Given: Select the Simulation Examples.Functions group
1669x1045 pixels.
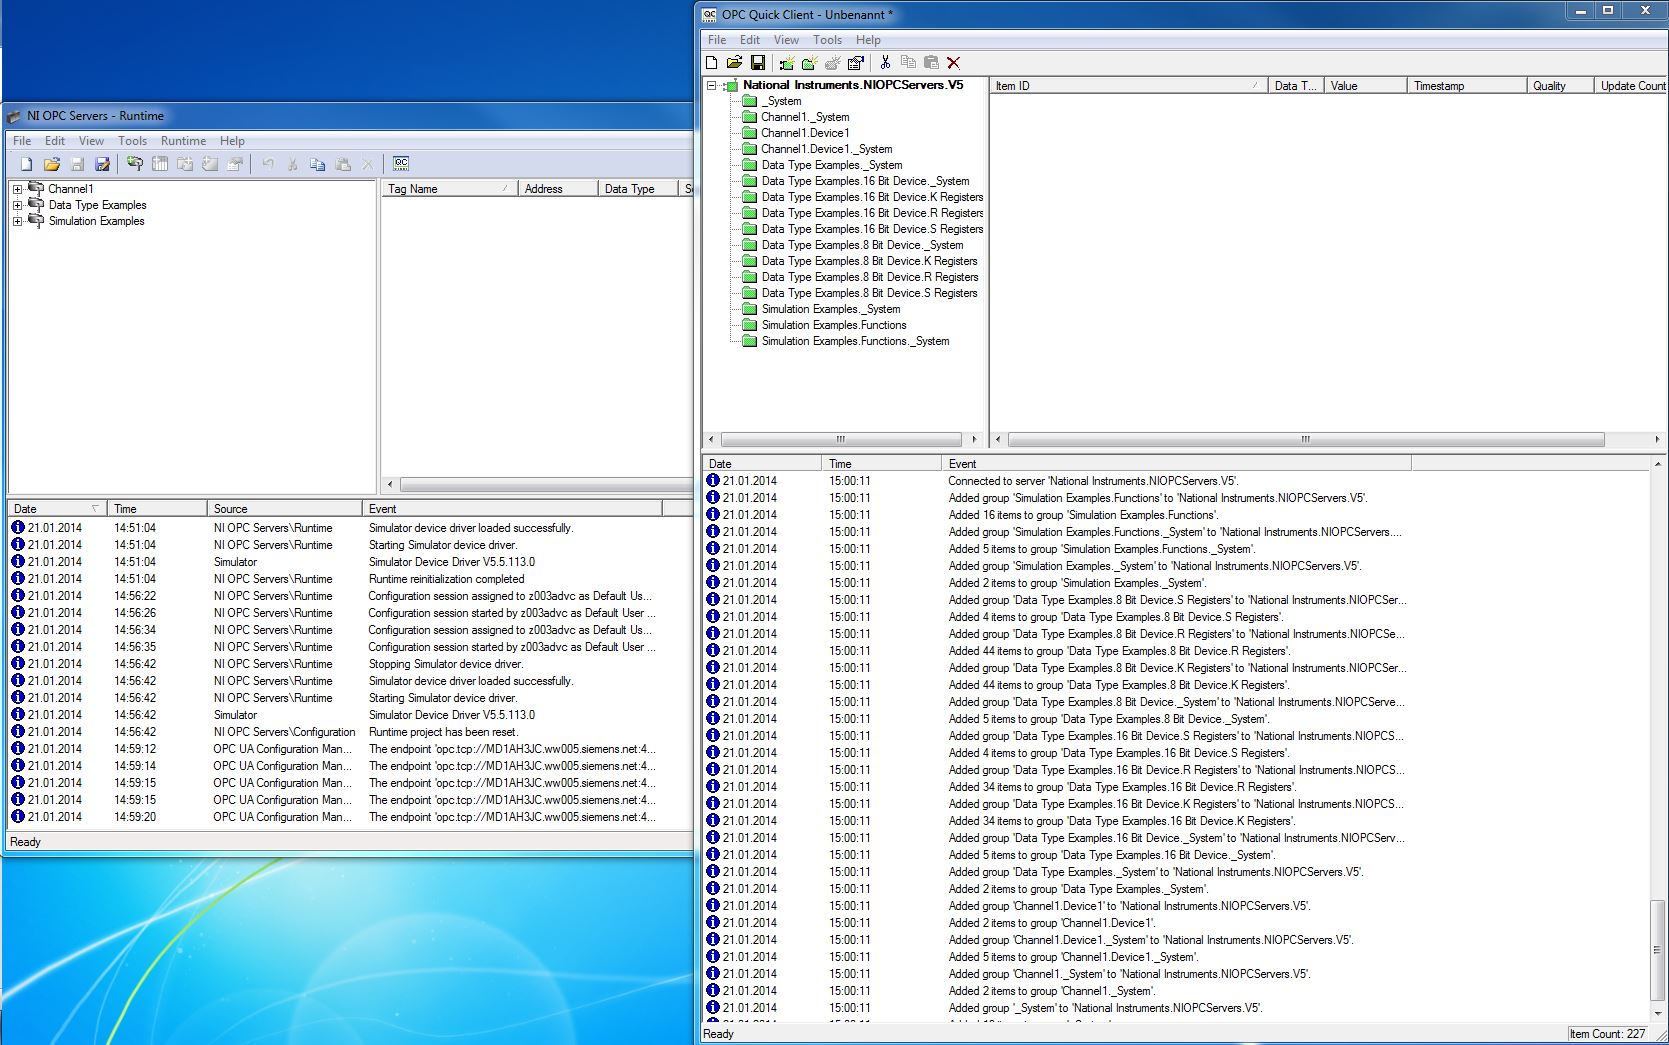Looking at the screenshot, I should 833,325.
